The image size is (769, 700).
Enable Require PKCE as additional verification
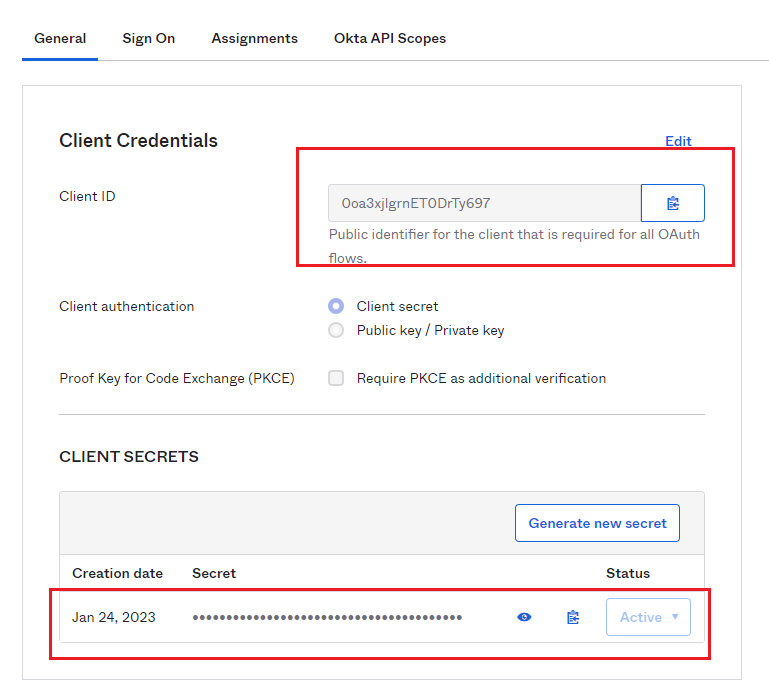coord(336,378)
